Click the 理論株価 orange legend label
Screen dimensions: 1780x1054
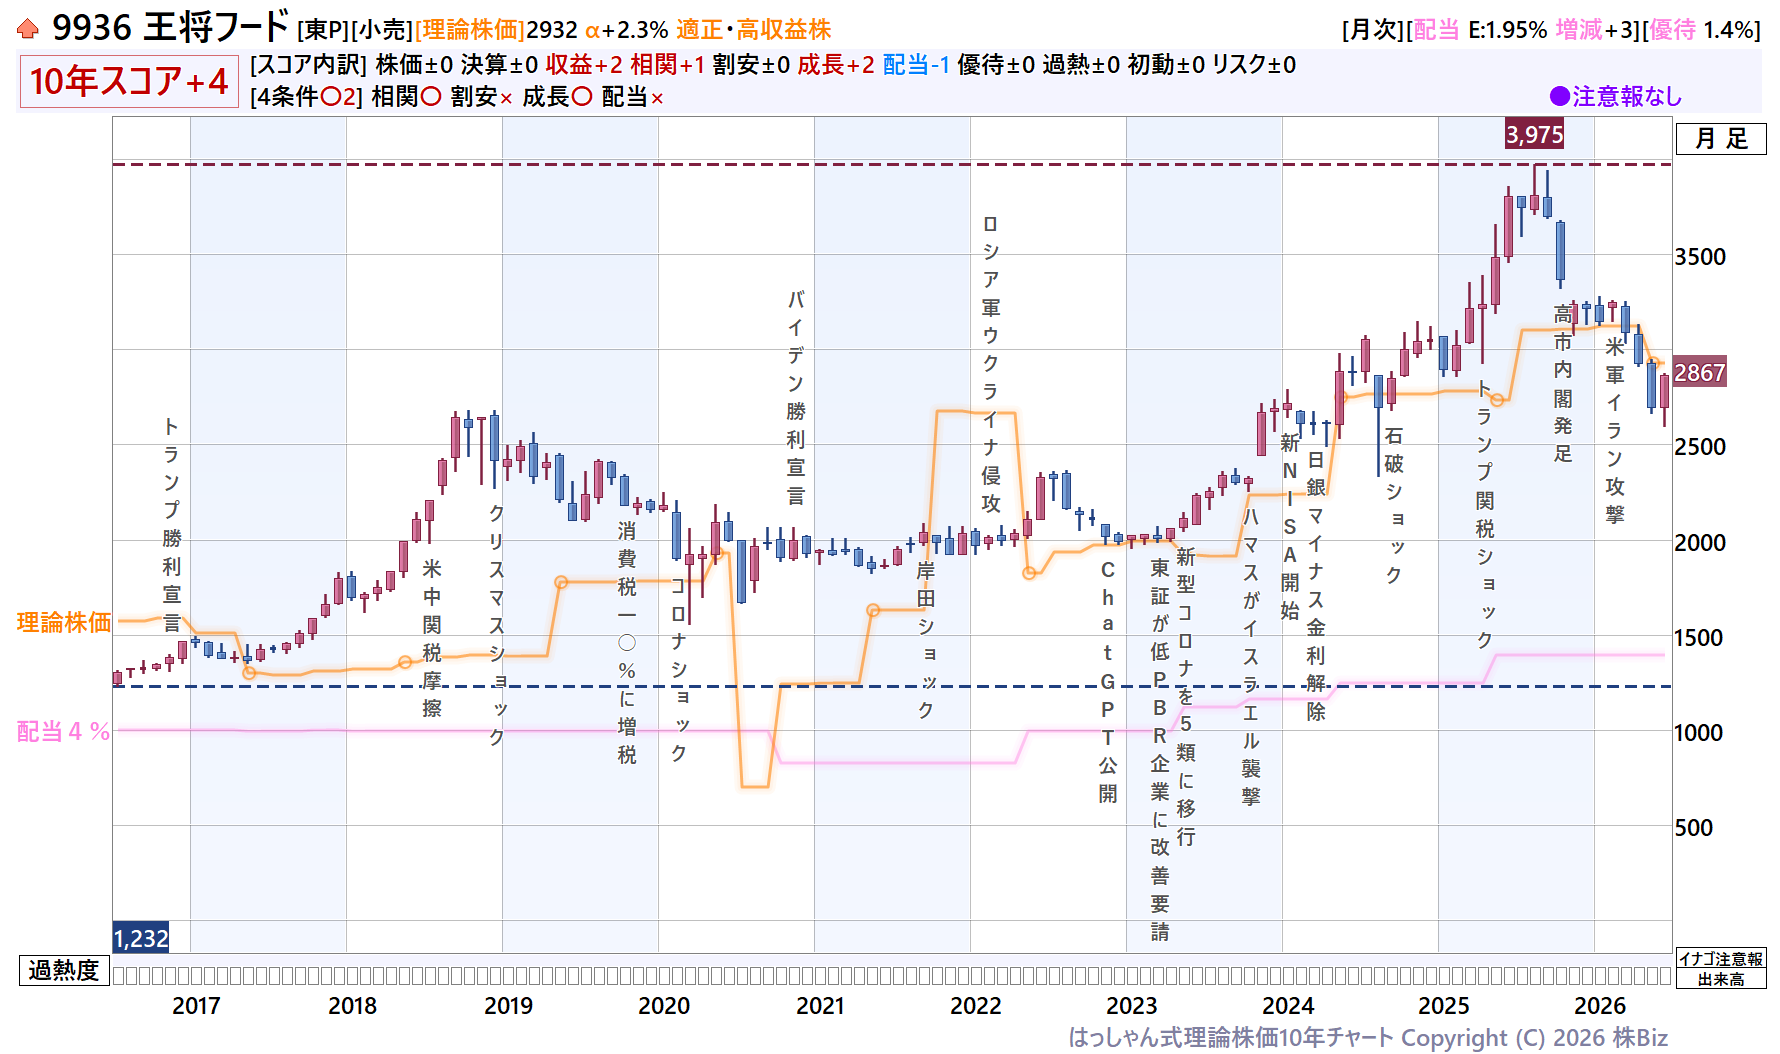(64, 622)
